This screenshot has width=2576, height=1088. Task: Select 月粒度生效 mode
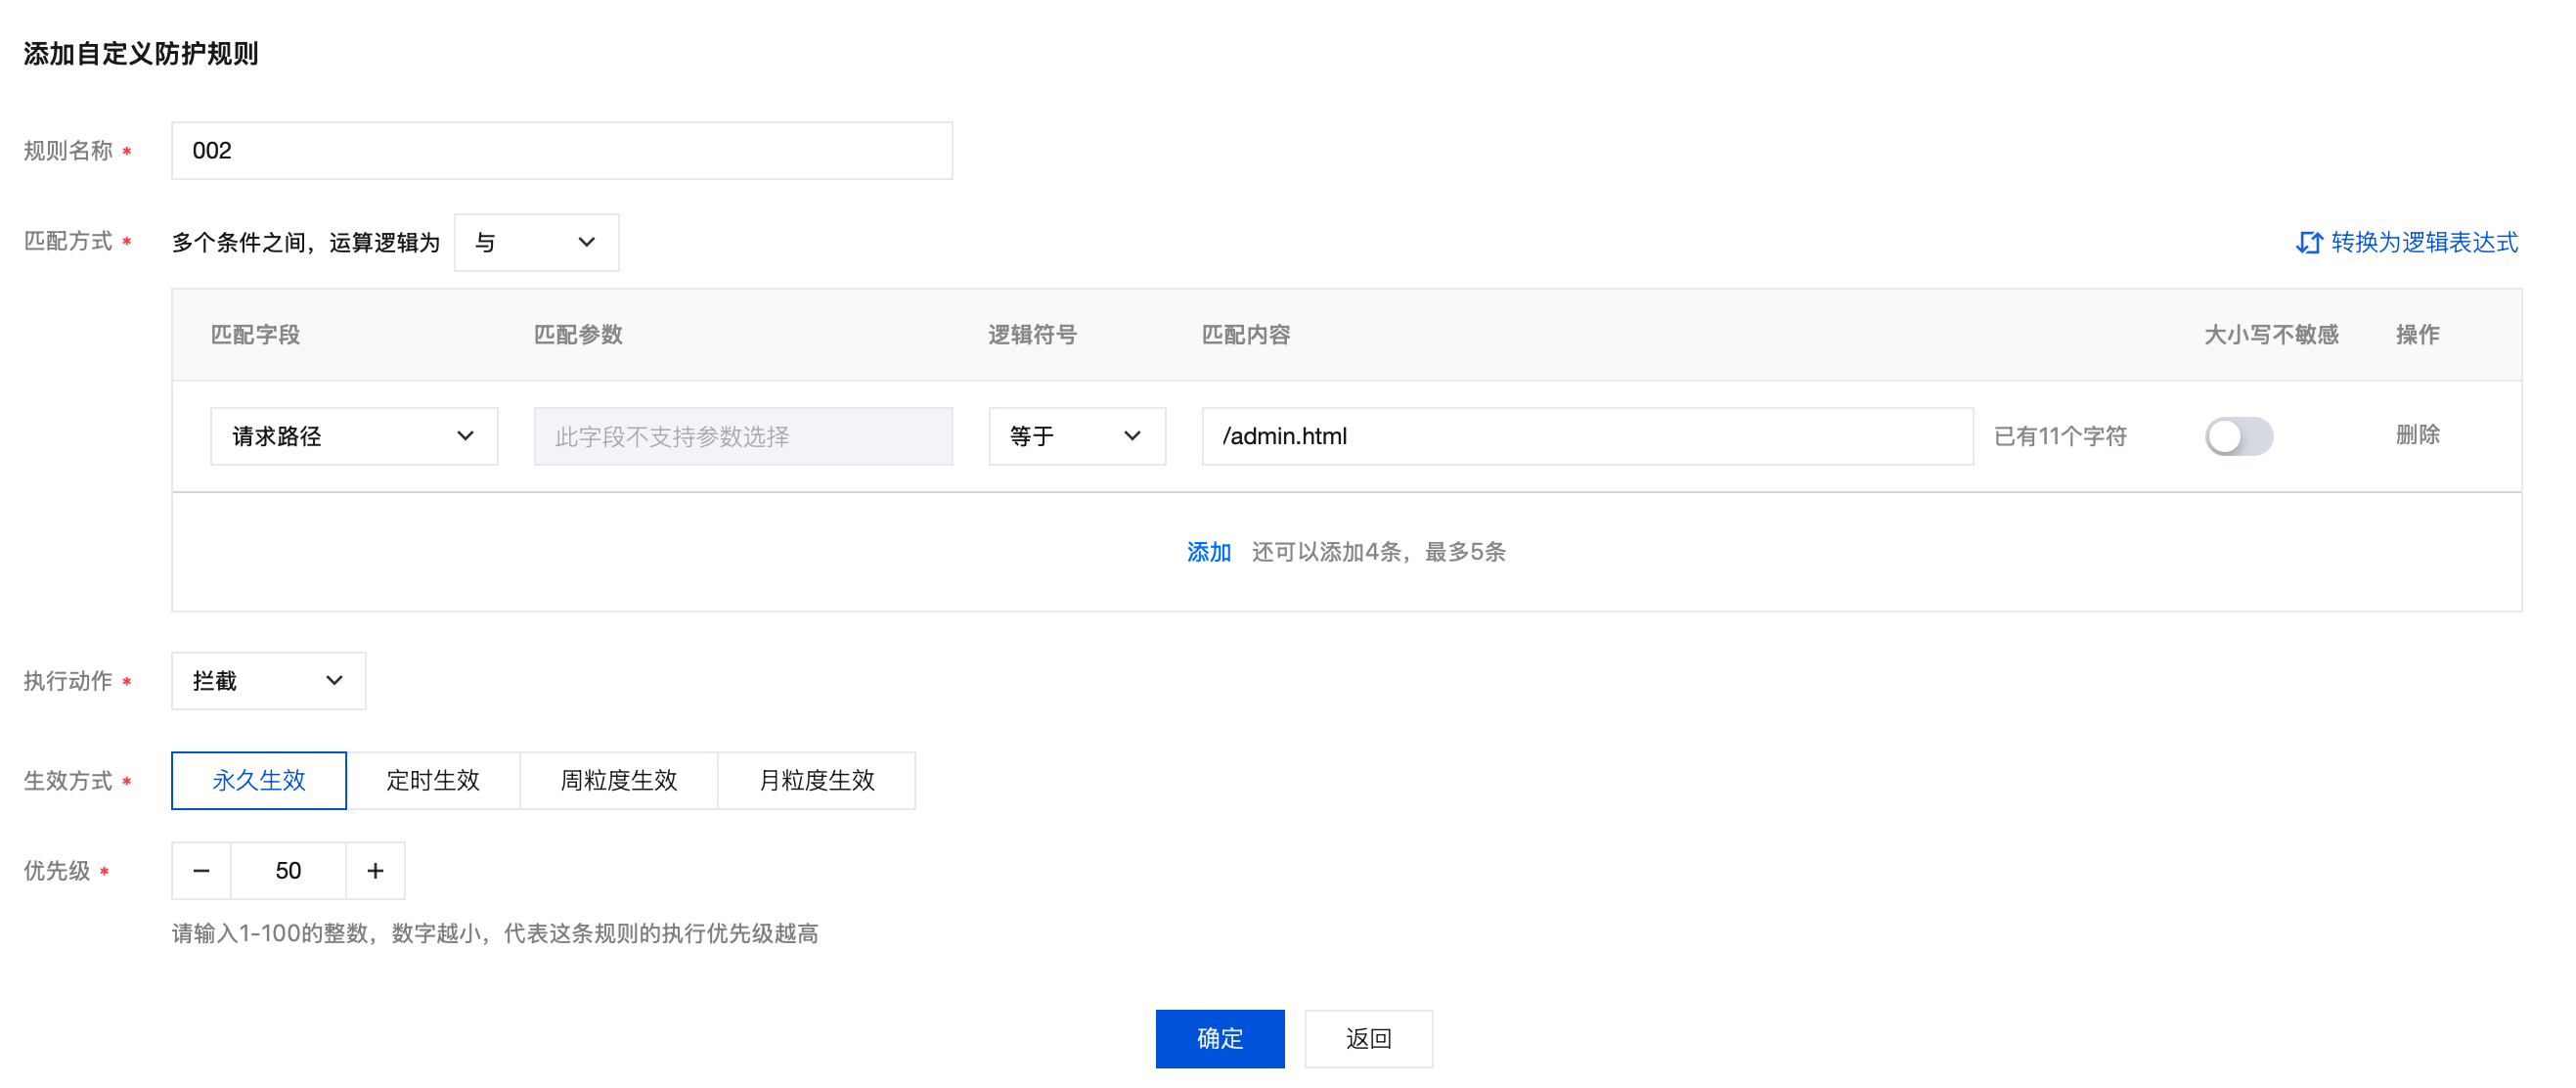point(816,780)
